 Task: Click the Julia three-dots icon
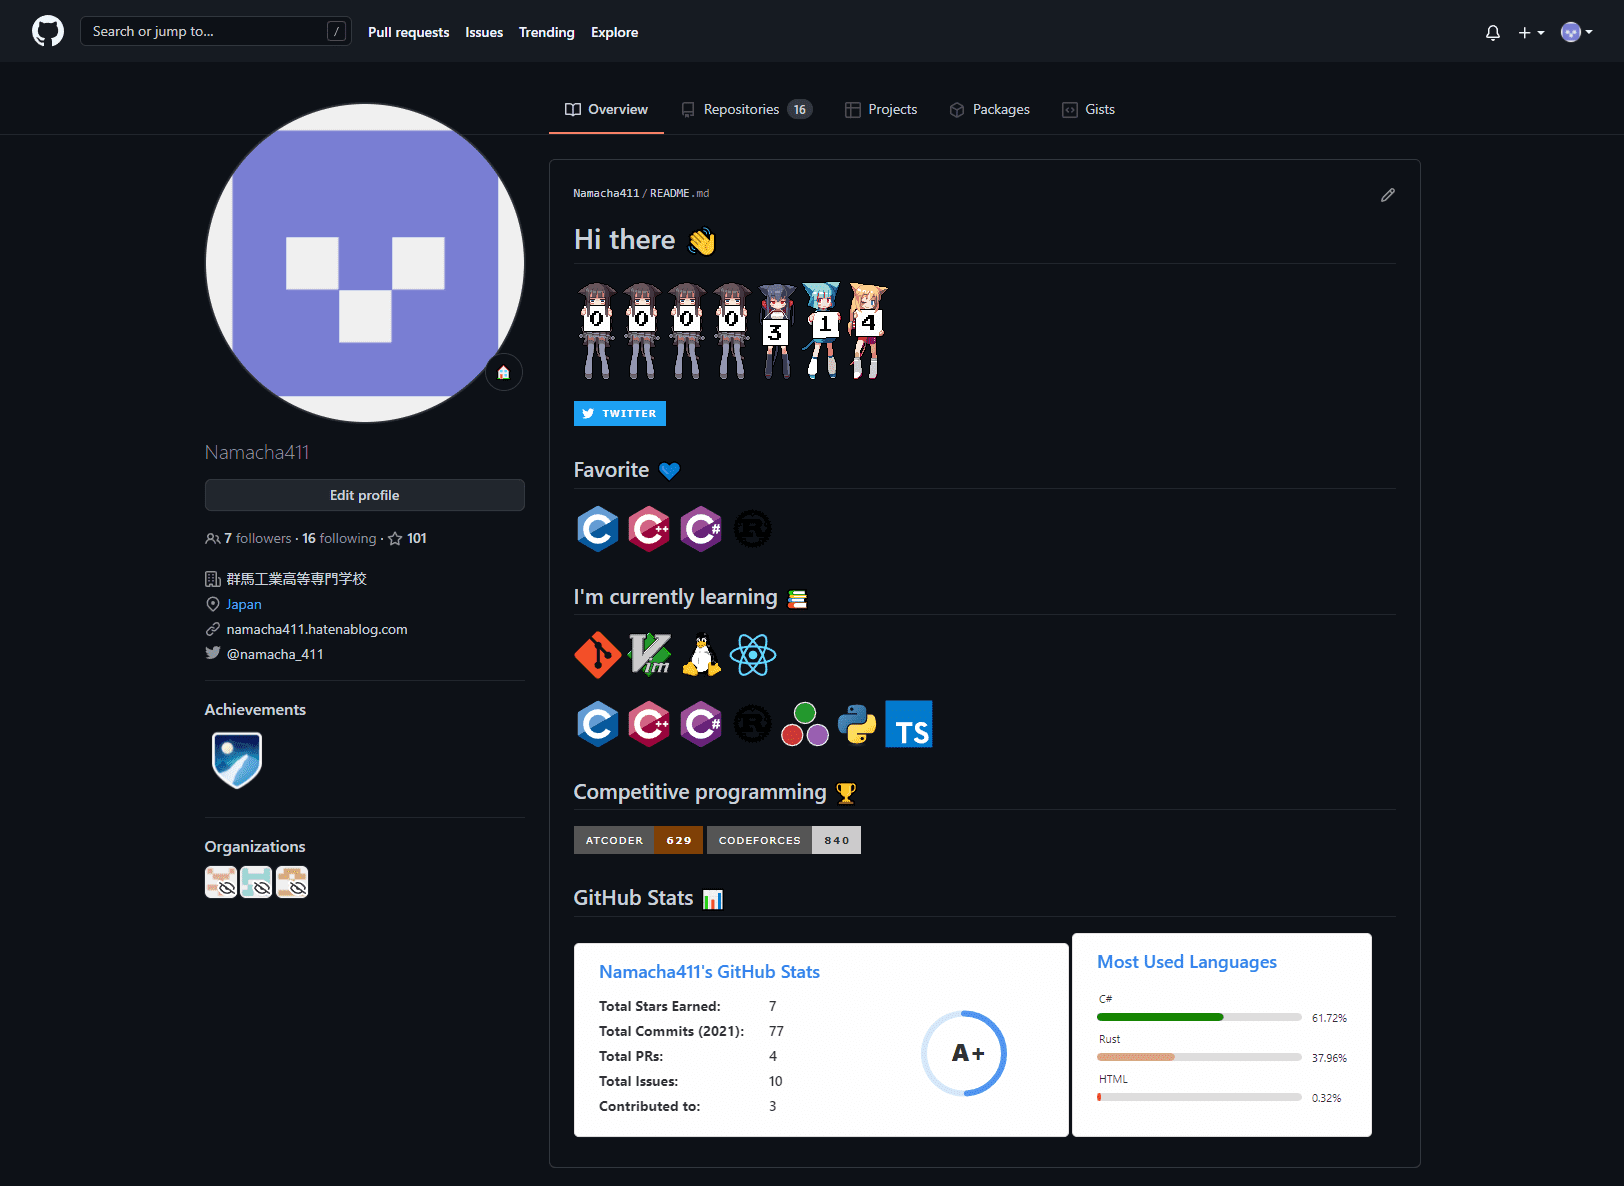(x=805, y=724)
